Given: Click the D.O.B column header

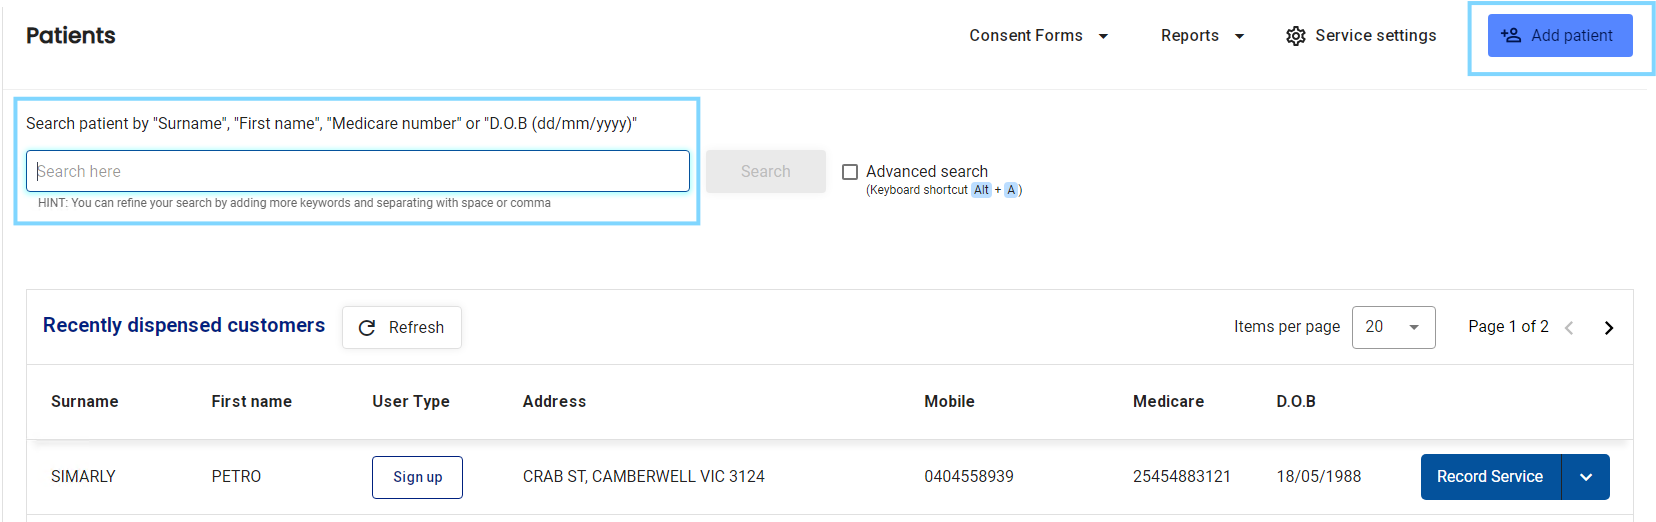Looking at the screenshot, I should [1296, 401].
